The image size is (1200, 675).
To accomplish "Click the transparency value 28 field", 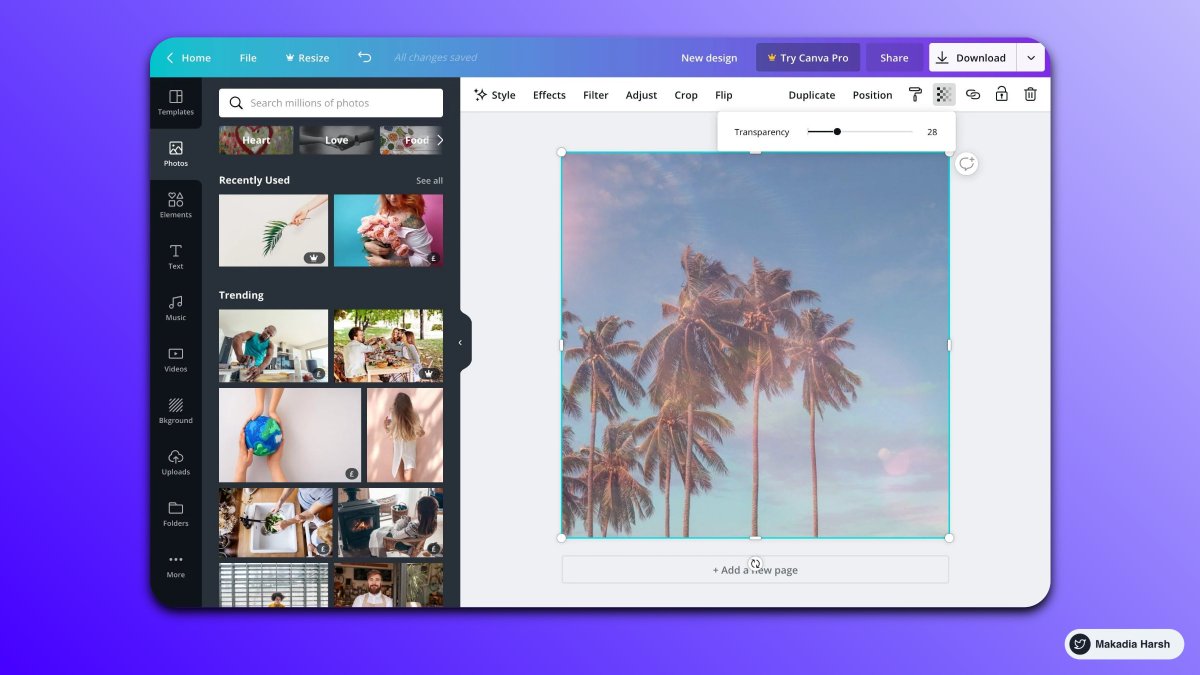I will click(x=932, y=132).
